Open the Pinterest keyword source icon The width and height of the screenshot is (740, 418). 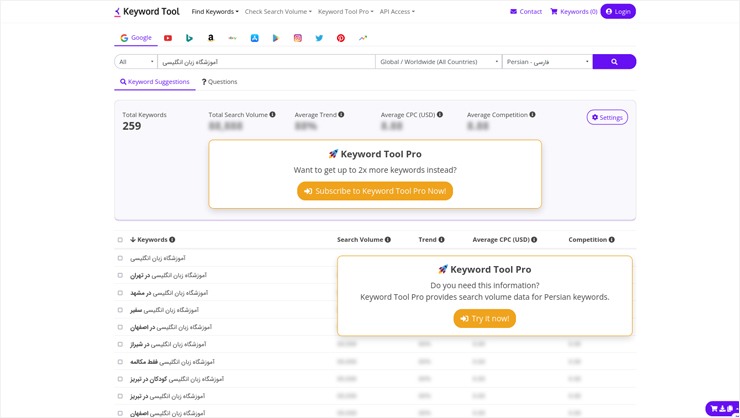[x=341, y=38]
